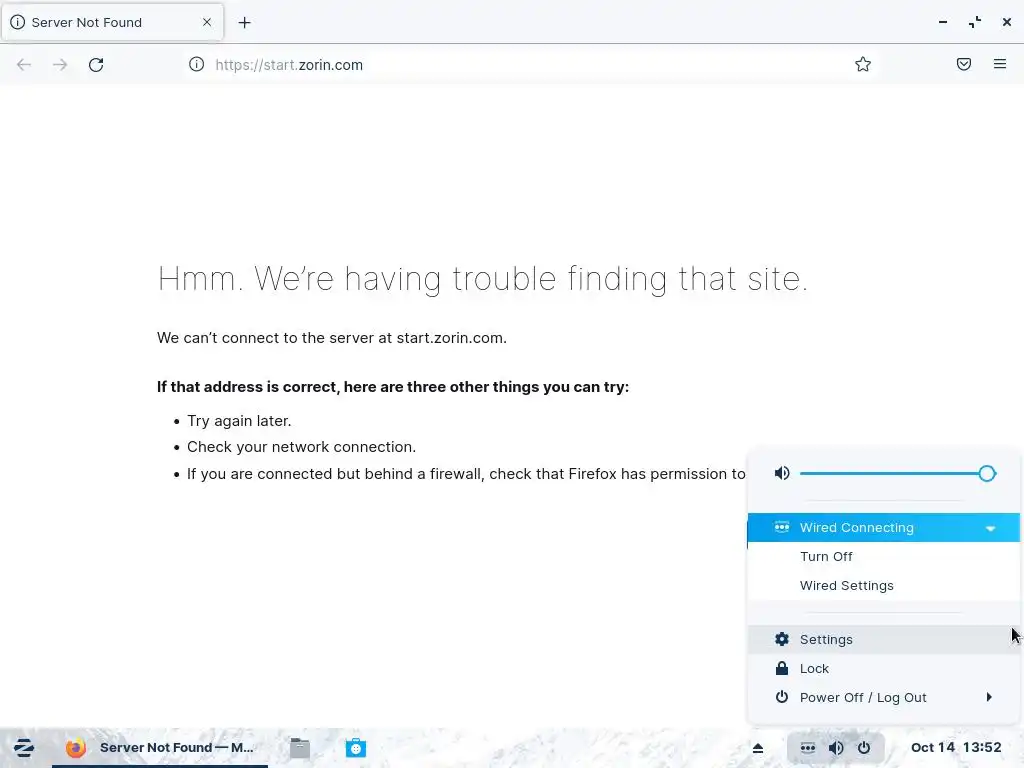Open site information icon in address bar
The width and height of the screenshot is (1024, 768).
pos(197,64)
